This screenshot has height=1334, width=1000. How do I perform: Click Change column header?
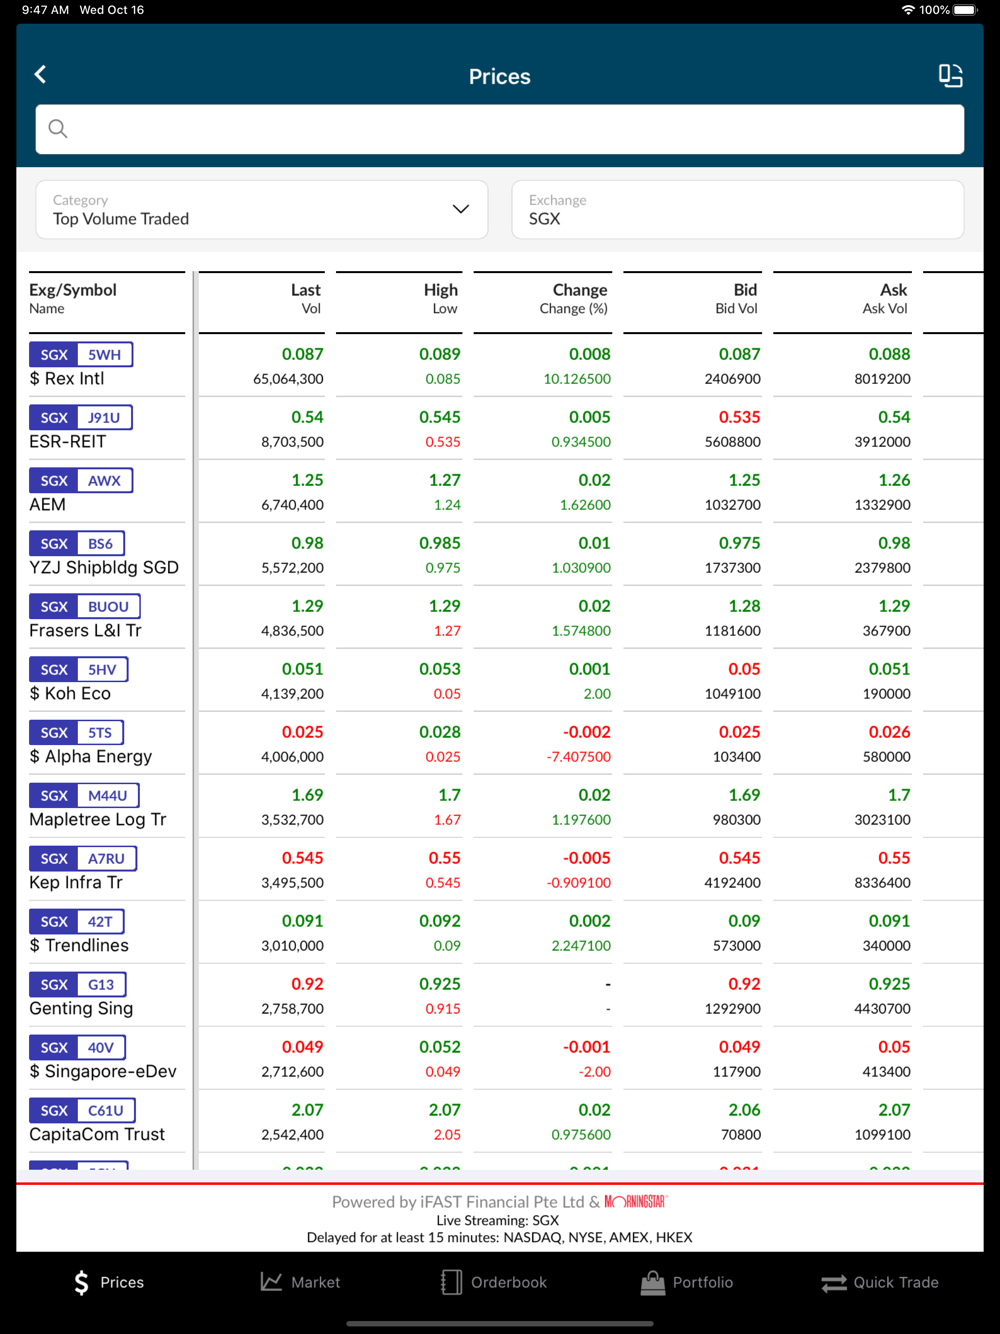coord(580,290)
